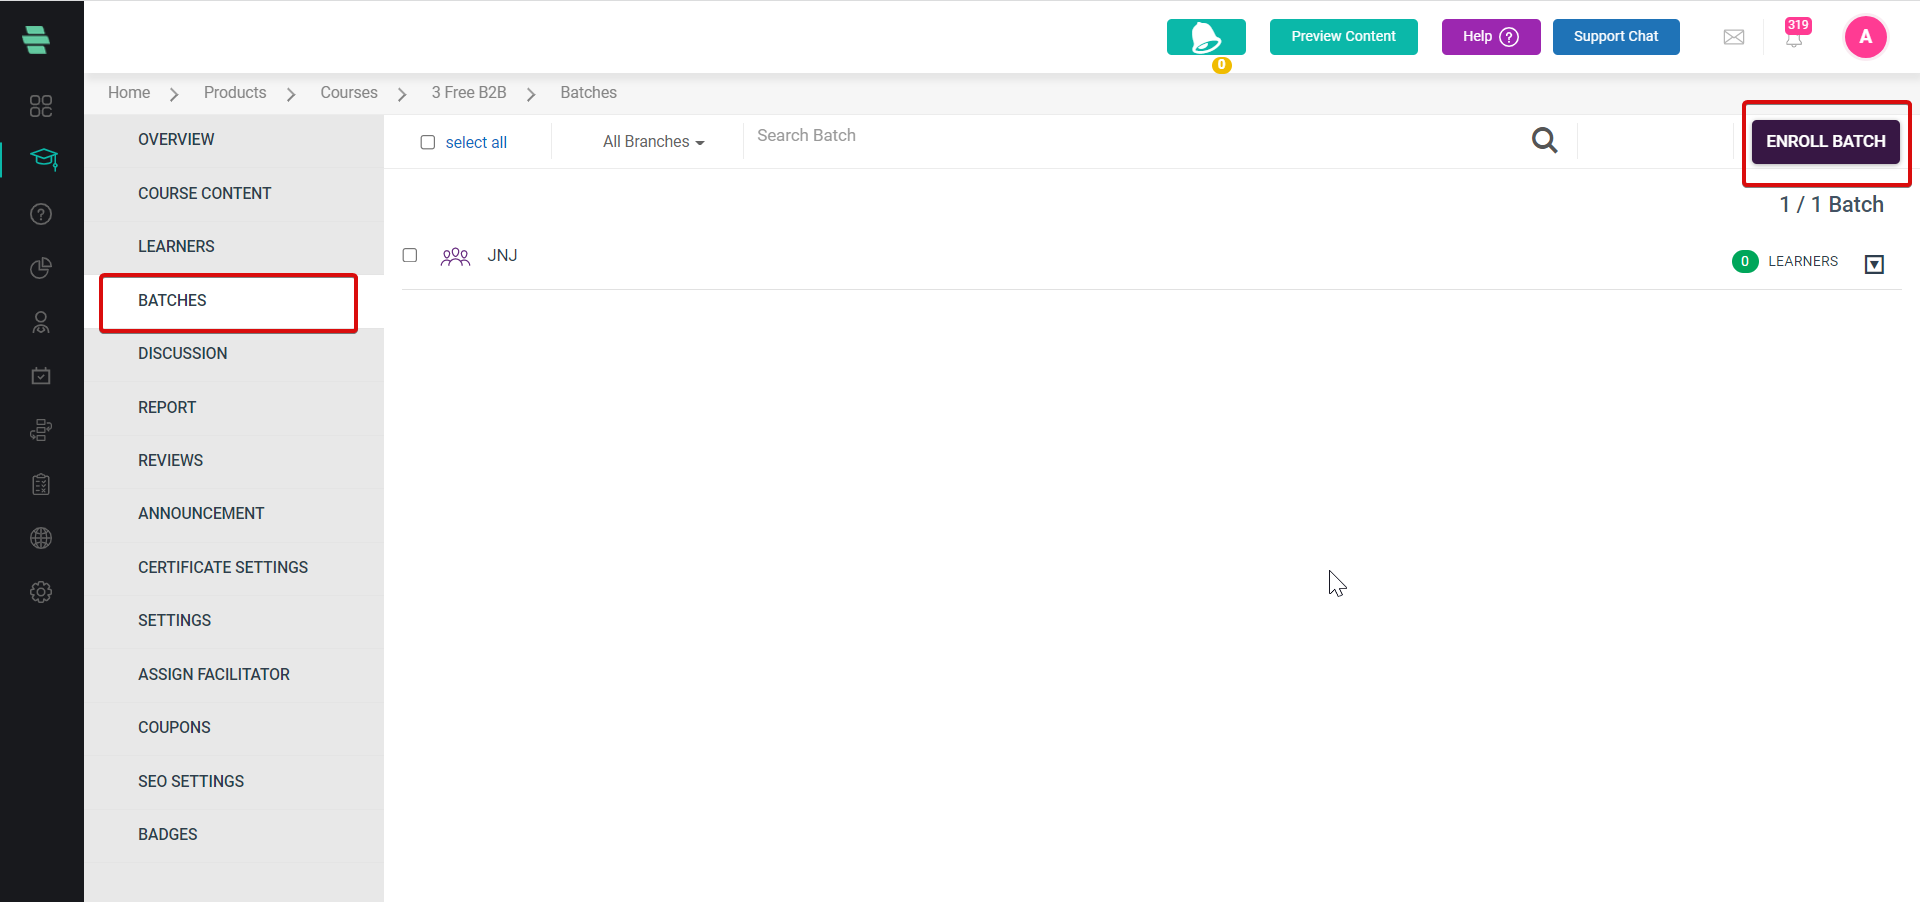Screen dimensions: 1920x902
Task: Open the OVERVIEW menu item
Action: (x=234, y=140)
